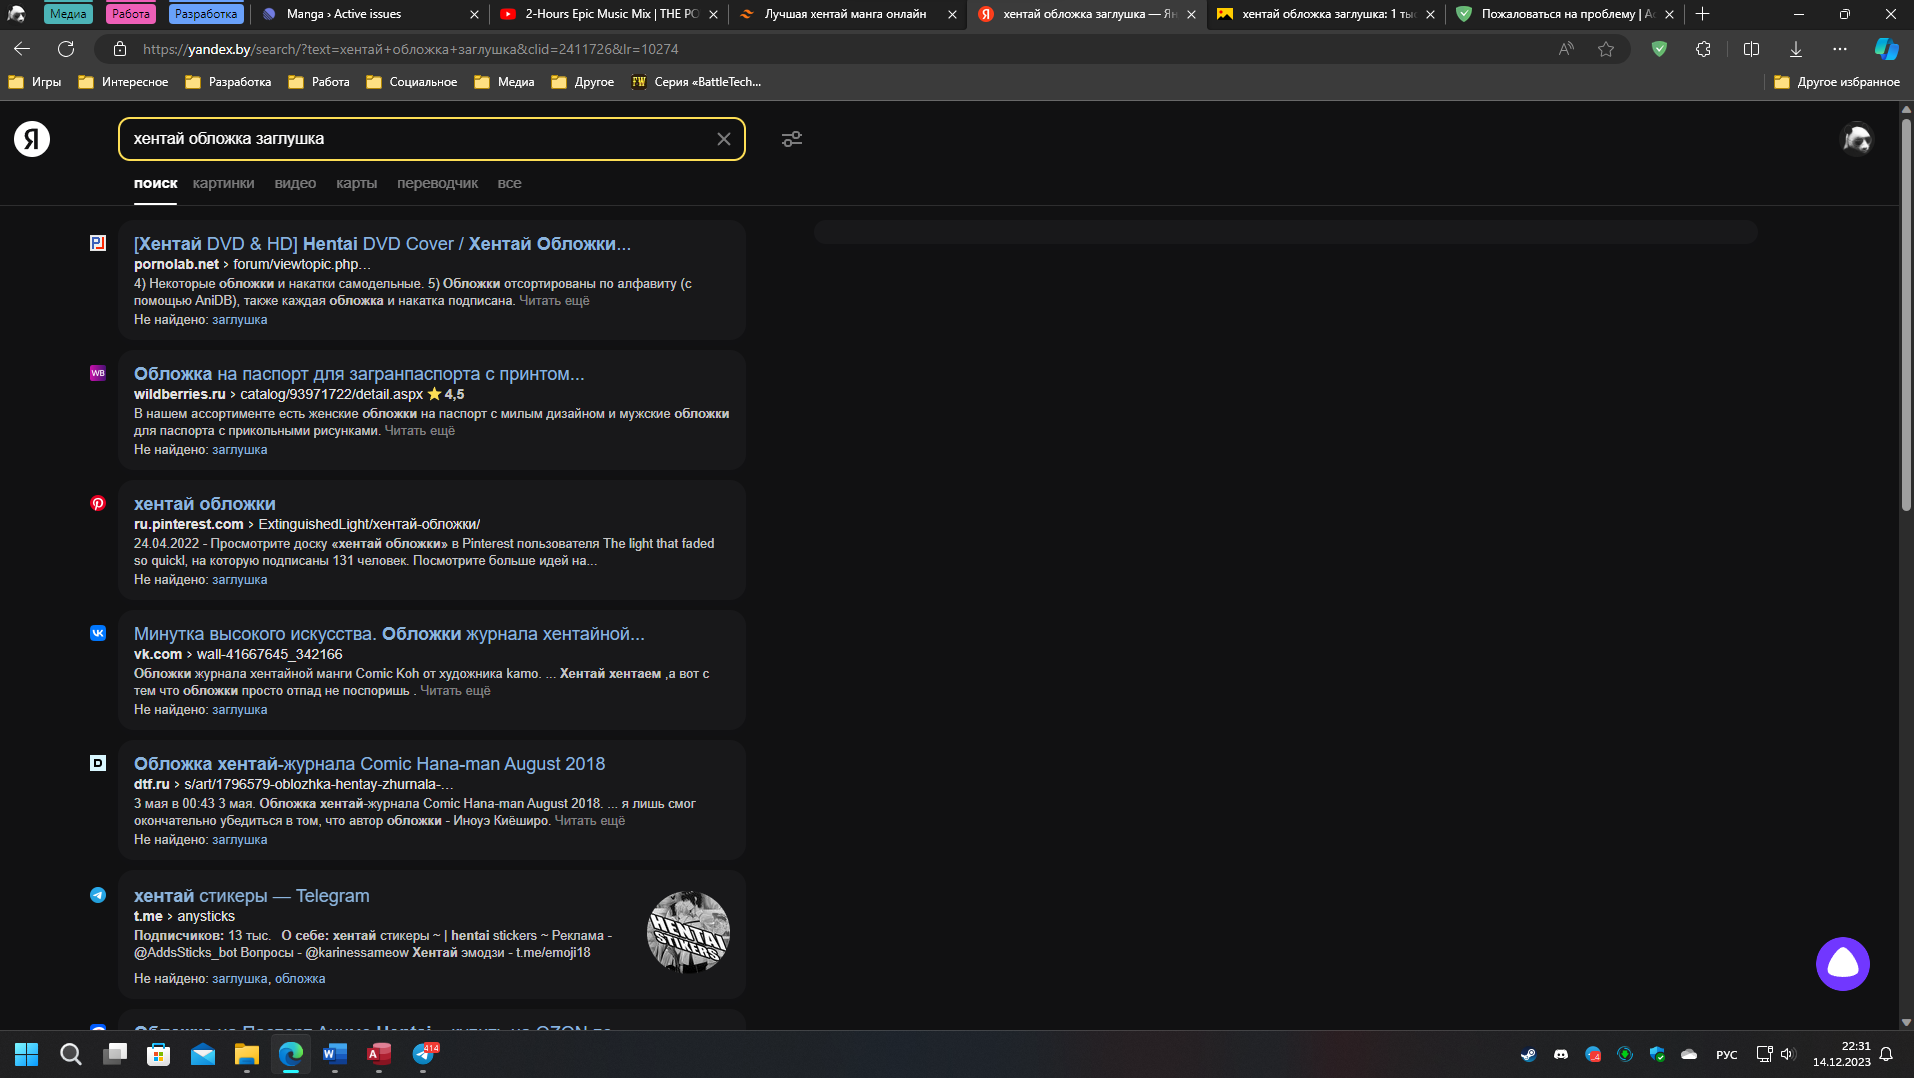Open the Pinterest board result link
This screenshot has height=1078, width=1914.
pyautogui.click(x=205, y=504)
